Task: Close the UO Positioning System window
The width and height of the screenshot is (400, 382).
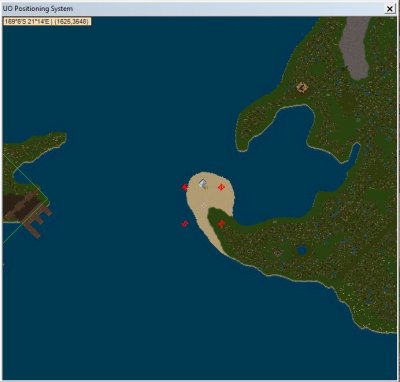Action: click(389, 9)
